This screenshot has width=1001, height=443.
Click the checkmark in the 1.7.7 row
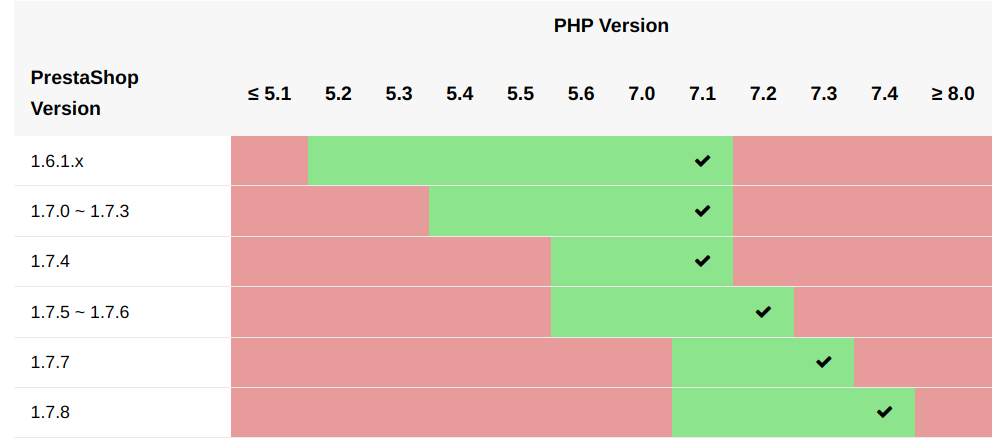(x=823, y=362)
